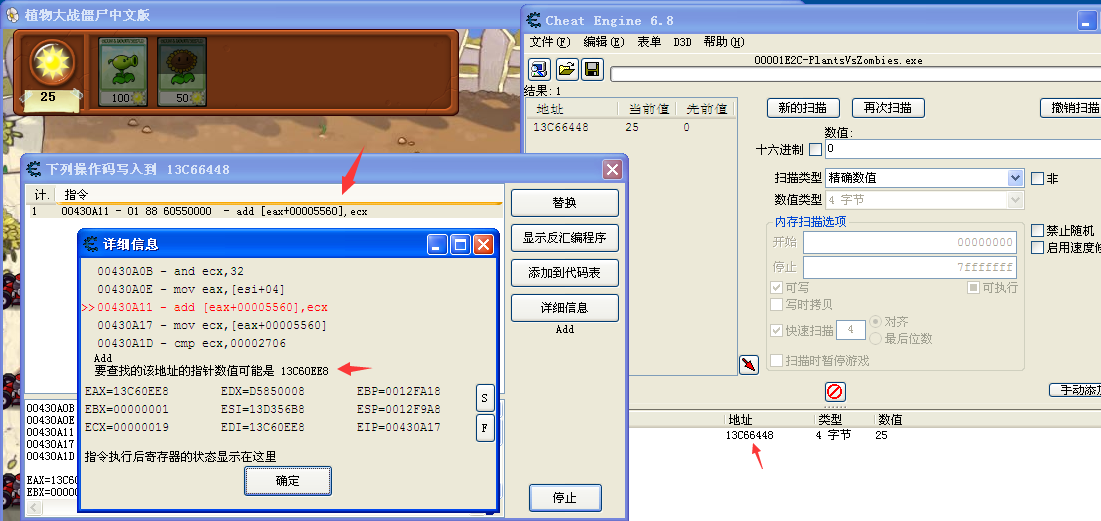Image resolution: width=1101 pixels, height=521 pixels.
Task: Click the open file folder icon
Action: click(567, 69)
